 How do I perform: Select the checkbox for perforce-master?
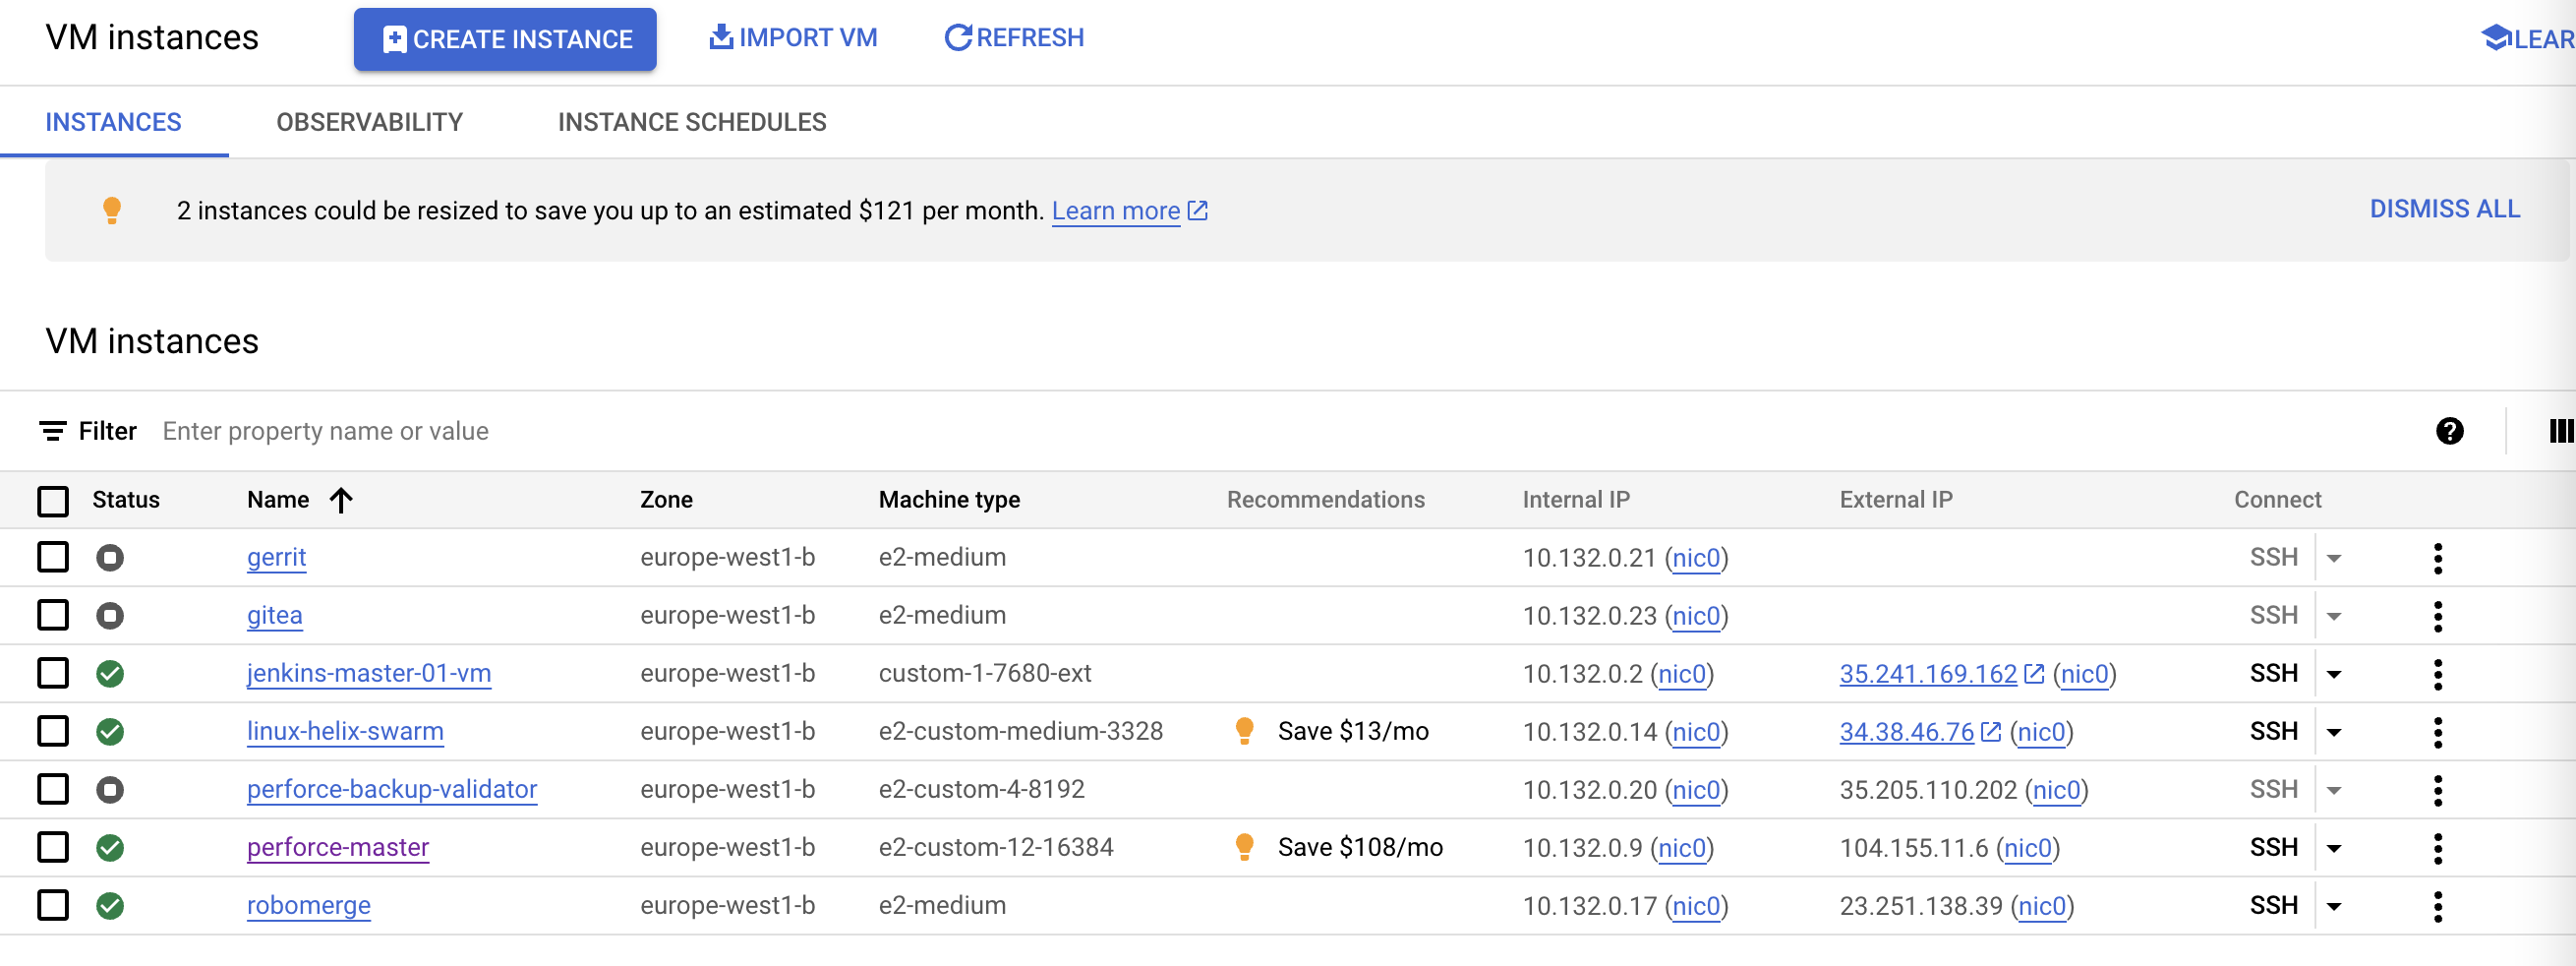click(x=52, y=846)
